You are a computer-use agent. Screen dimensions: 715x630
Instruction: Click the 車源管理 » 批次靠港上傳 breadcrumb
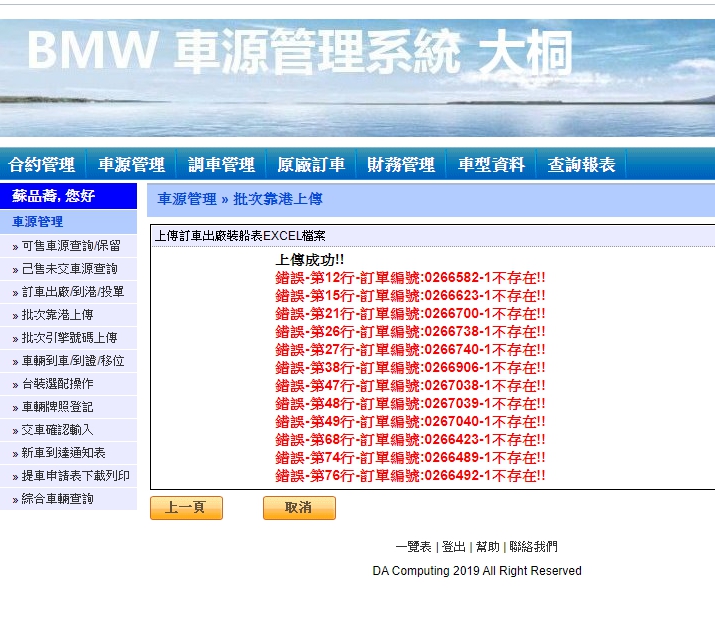240,199
